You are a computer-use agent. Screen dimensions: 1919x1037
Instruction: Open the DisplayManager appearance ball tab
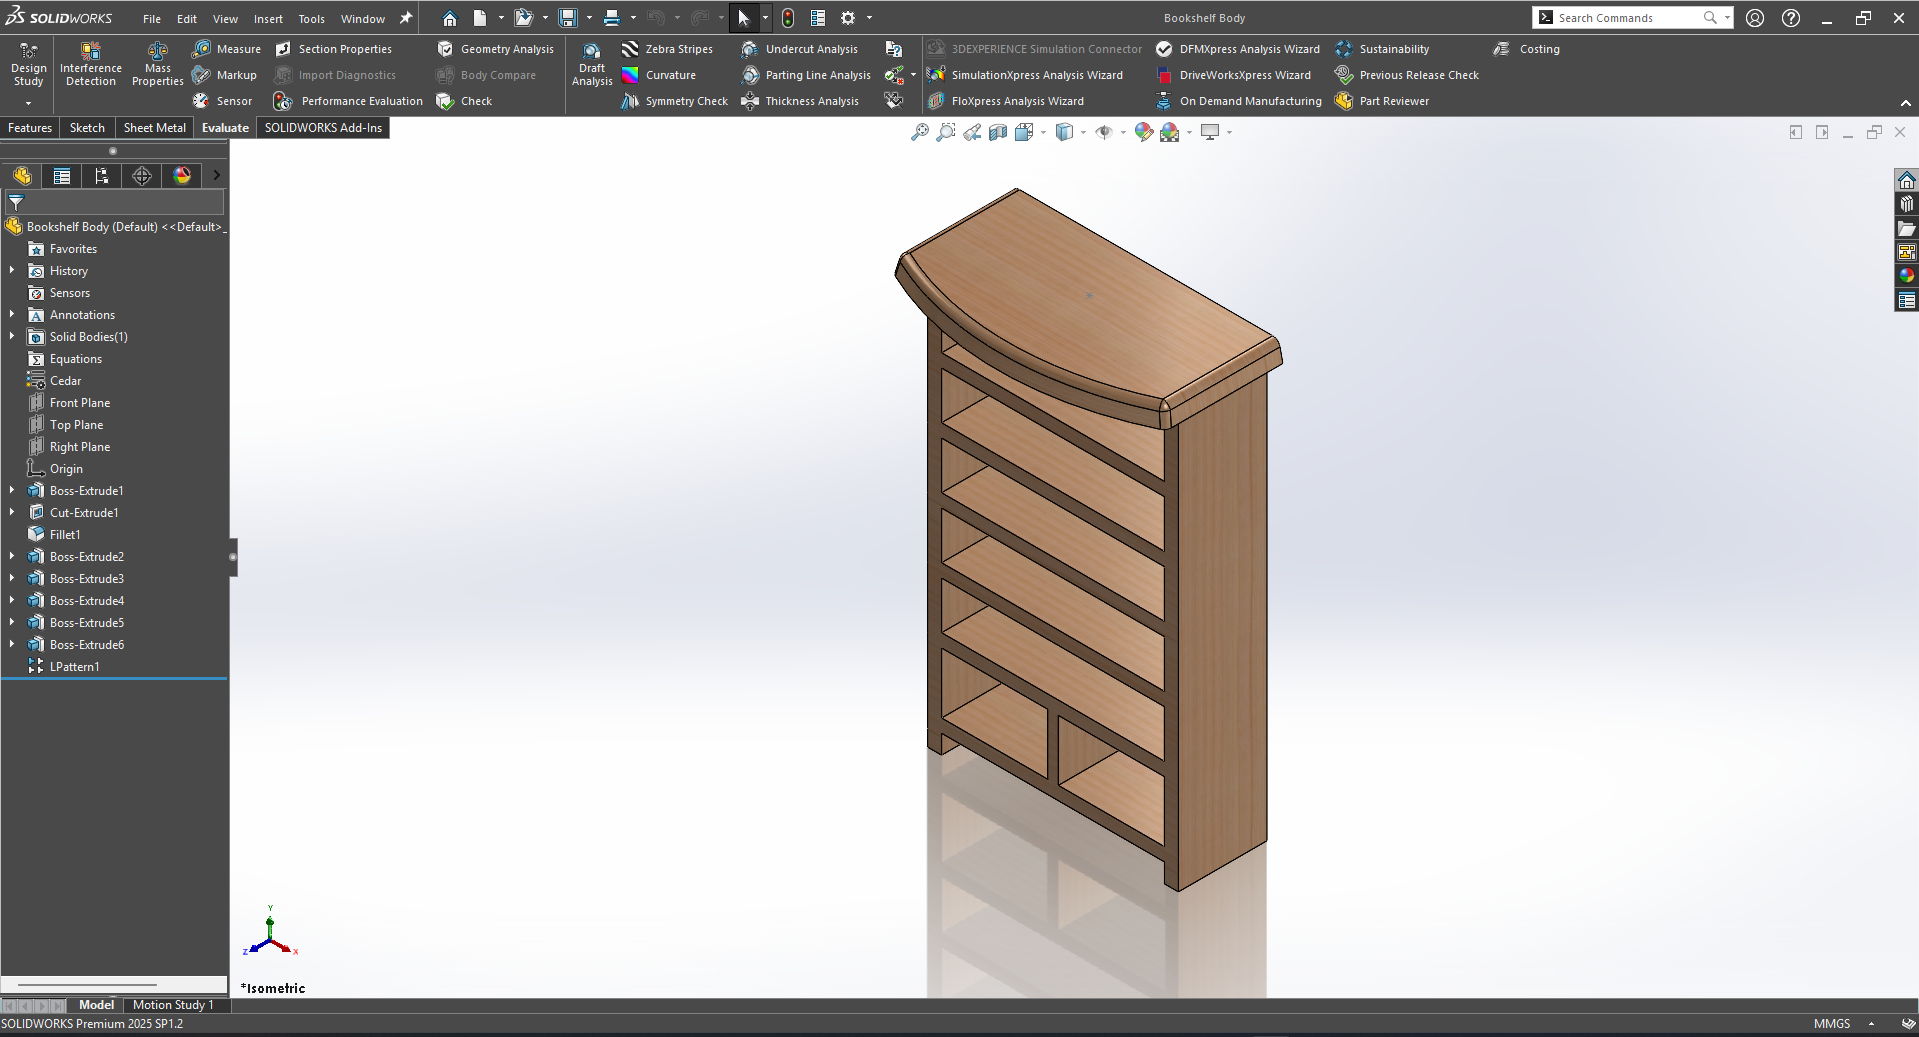pyautogui.click(x=182, y=176)
